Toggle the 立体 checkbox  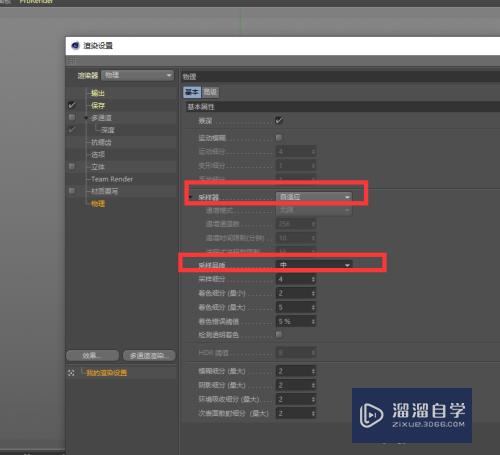(x=72, y=166)
